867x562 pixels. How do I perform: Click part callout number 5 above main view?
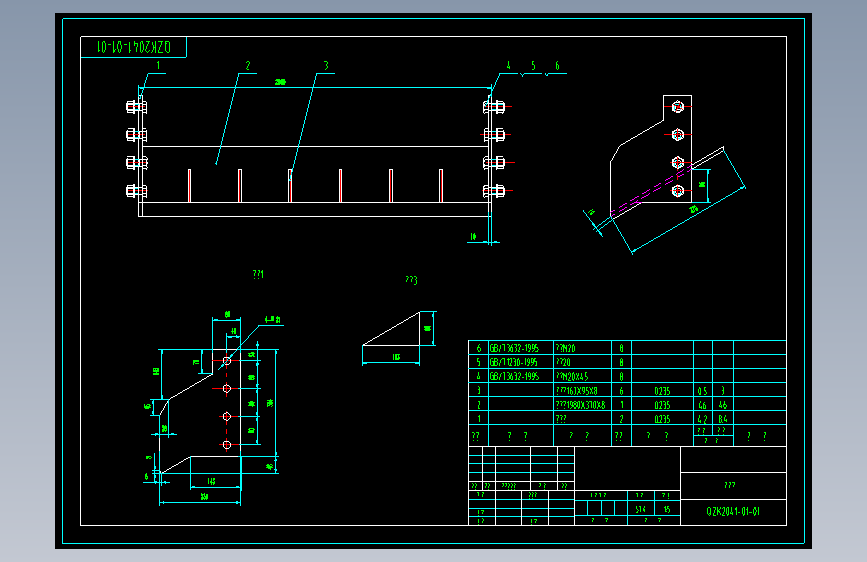click(533, 66)
